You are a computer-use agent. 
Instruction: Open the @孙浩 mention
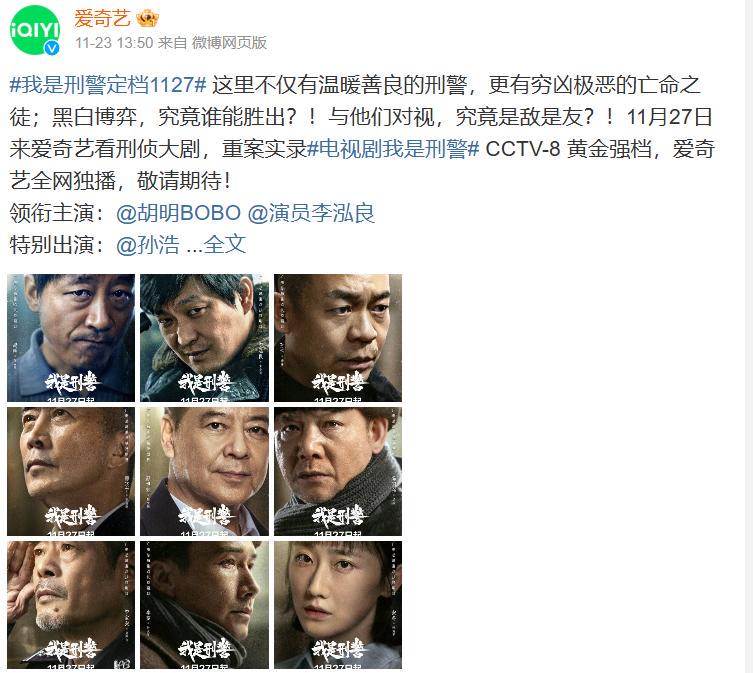point(148,245)
